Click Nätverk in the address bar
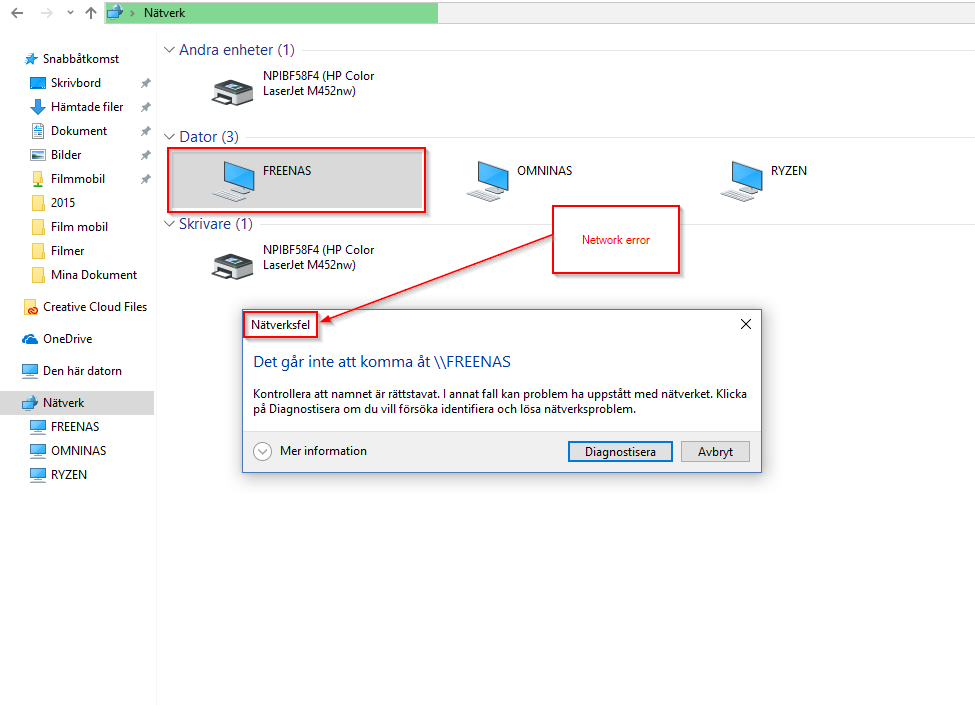Image resolution: width=975 pixels, height=705 pixels. point(164,12)
